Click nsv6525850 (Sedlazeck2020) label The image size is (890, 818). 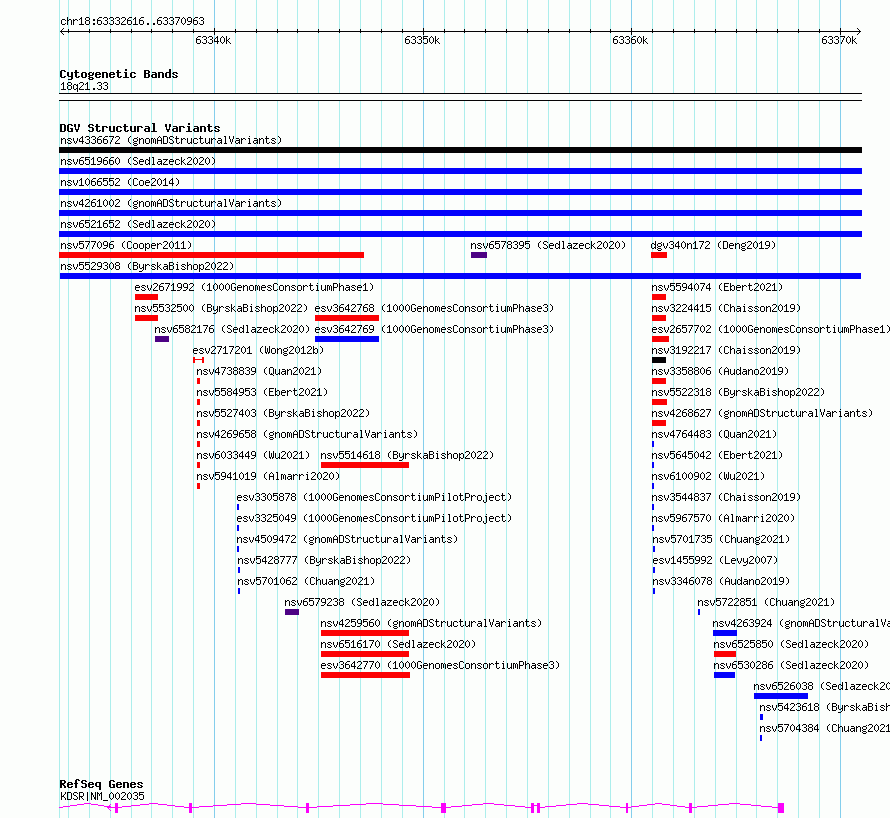click(791, 644)
